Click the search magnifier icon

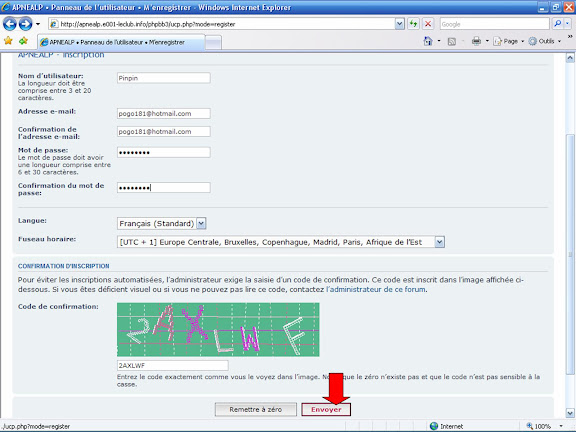click(558, 24)
